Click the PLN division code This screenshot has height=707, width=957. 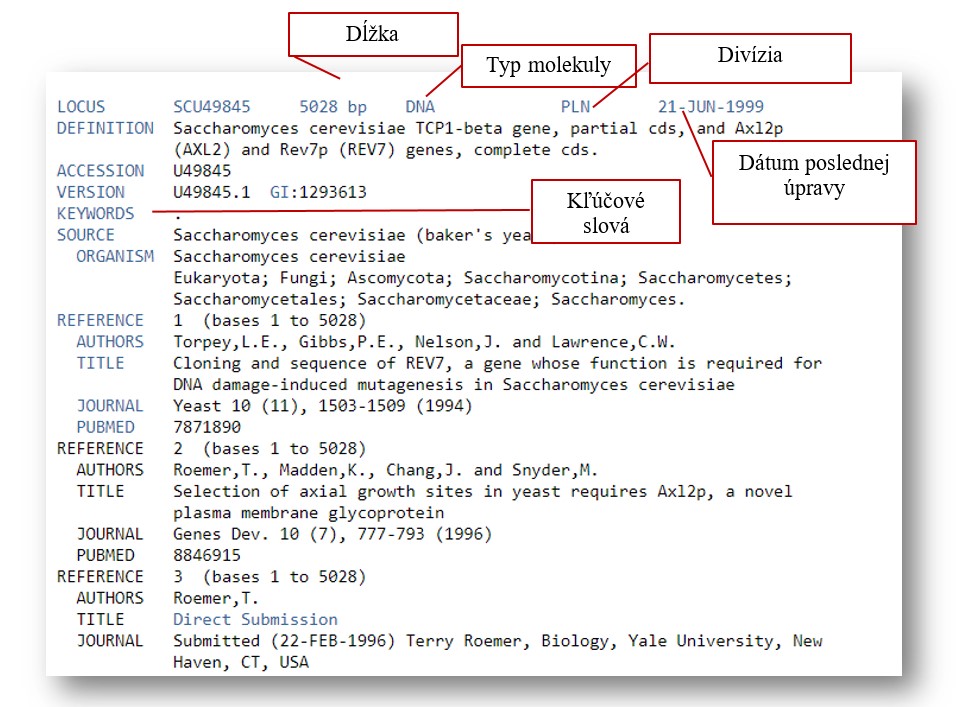(x=576, y=107)
